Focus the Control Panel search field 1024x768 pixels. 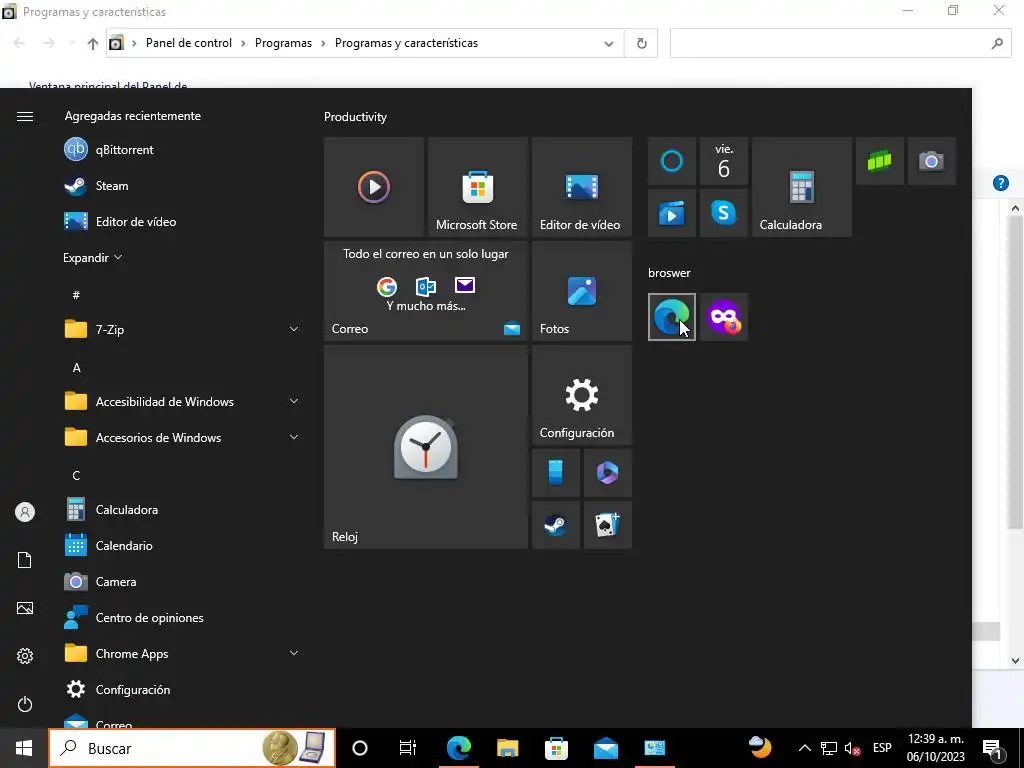click(x=840, y=44)
